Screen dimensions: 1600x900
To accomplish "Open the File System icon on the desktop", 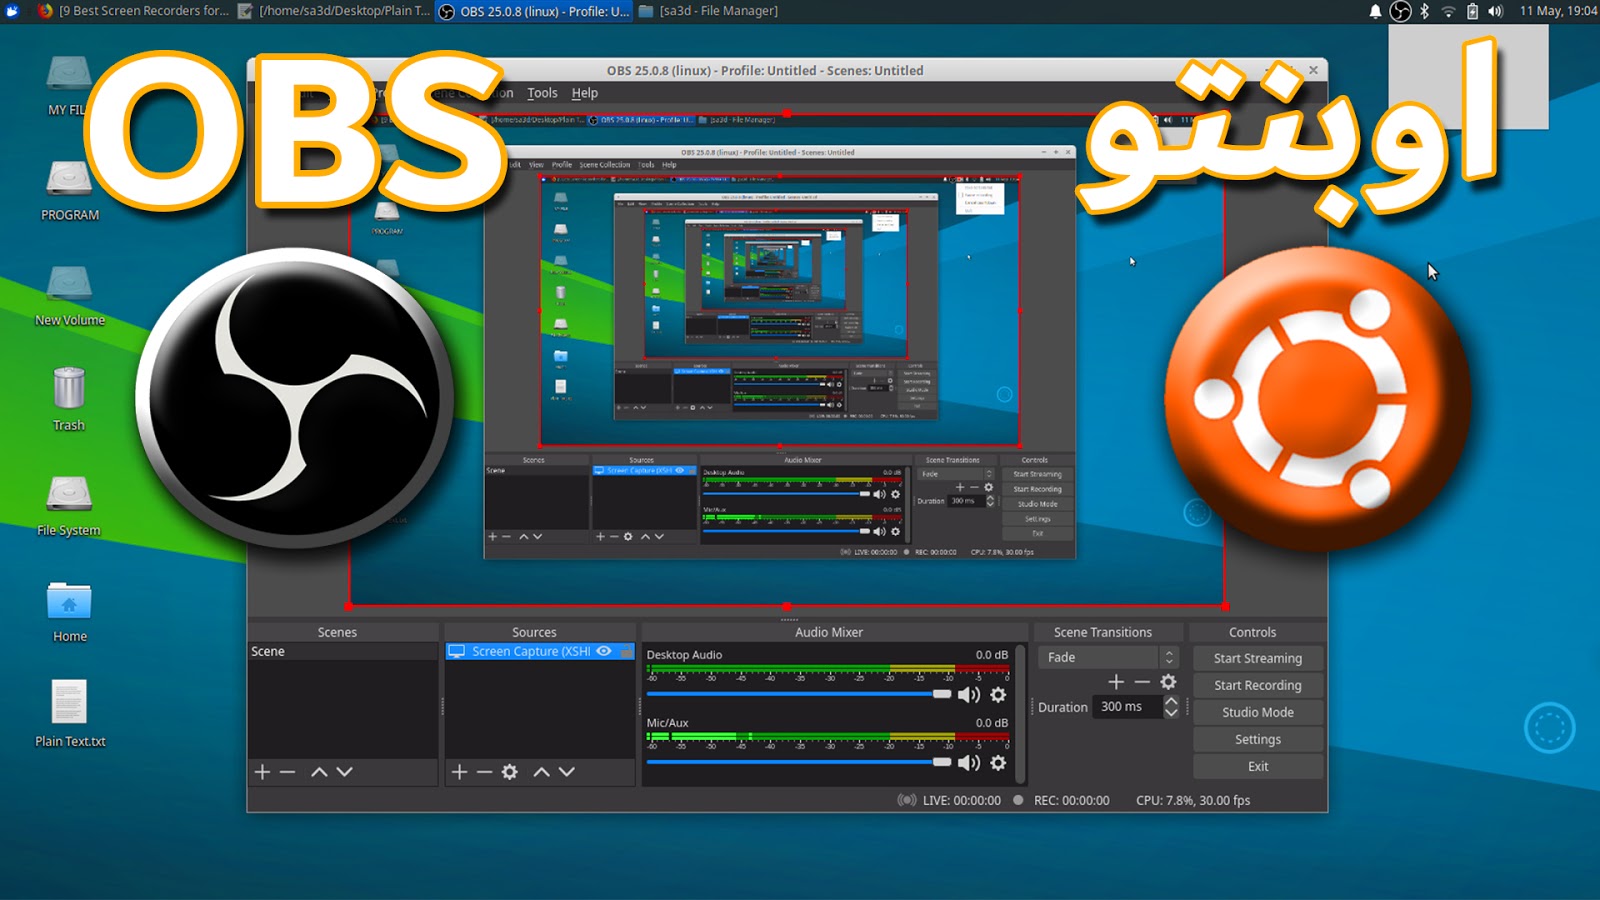I will [x=69, y=494].
